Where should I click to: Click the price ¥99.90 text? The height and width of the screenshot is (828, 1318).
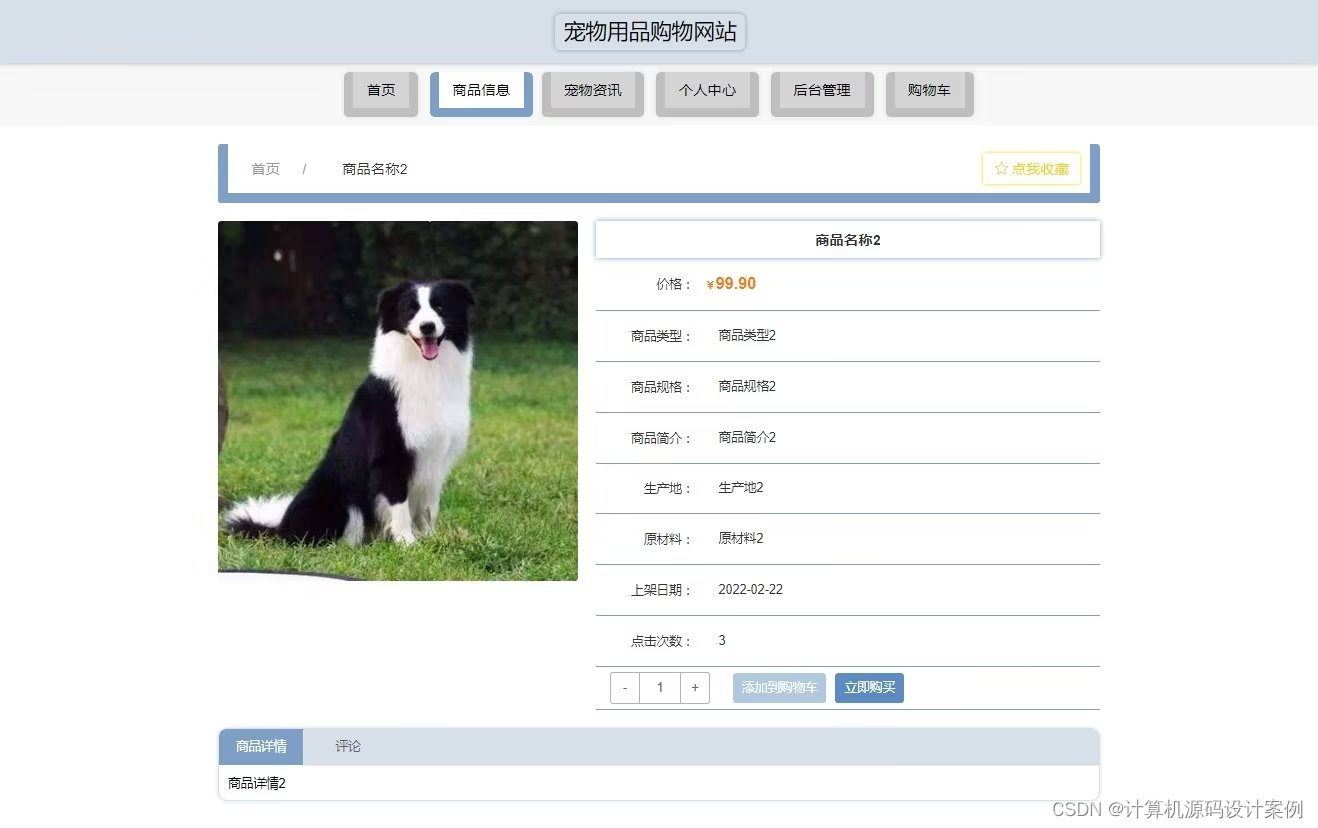[x=731, y=283]
